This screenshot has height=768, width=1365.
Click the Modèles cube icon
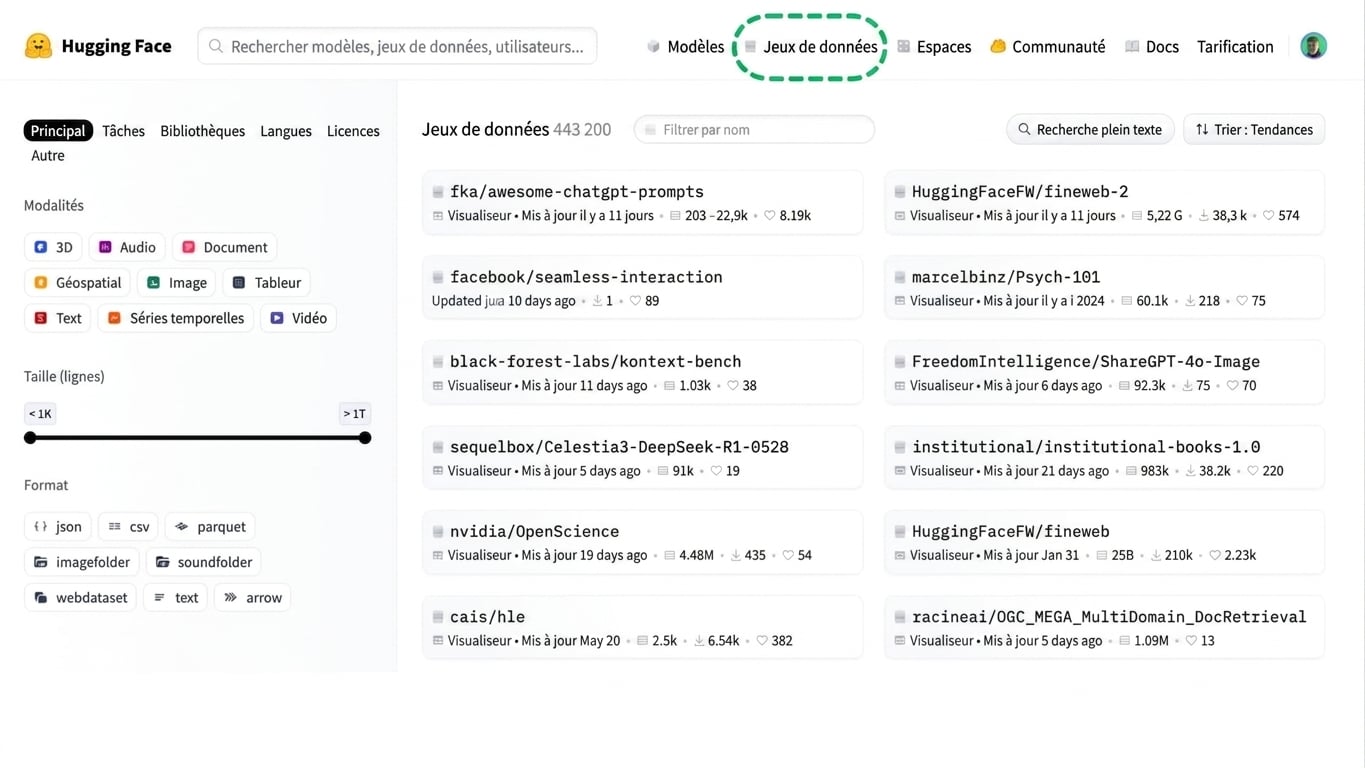tap(654, 46)
